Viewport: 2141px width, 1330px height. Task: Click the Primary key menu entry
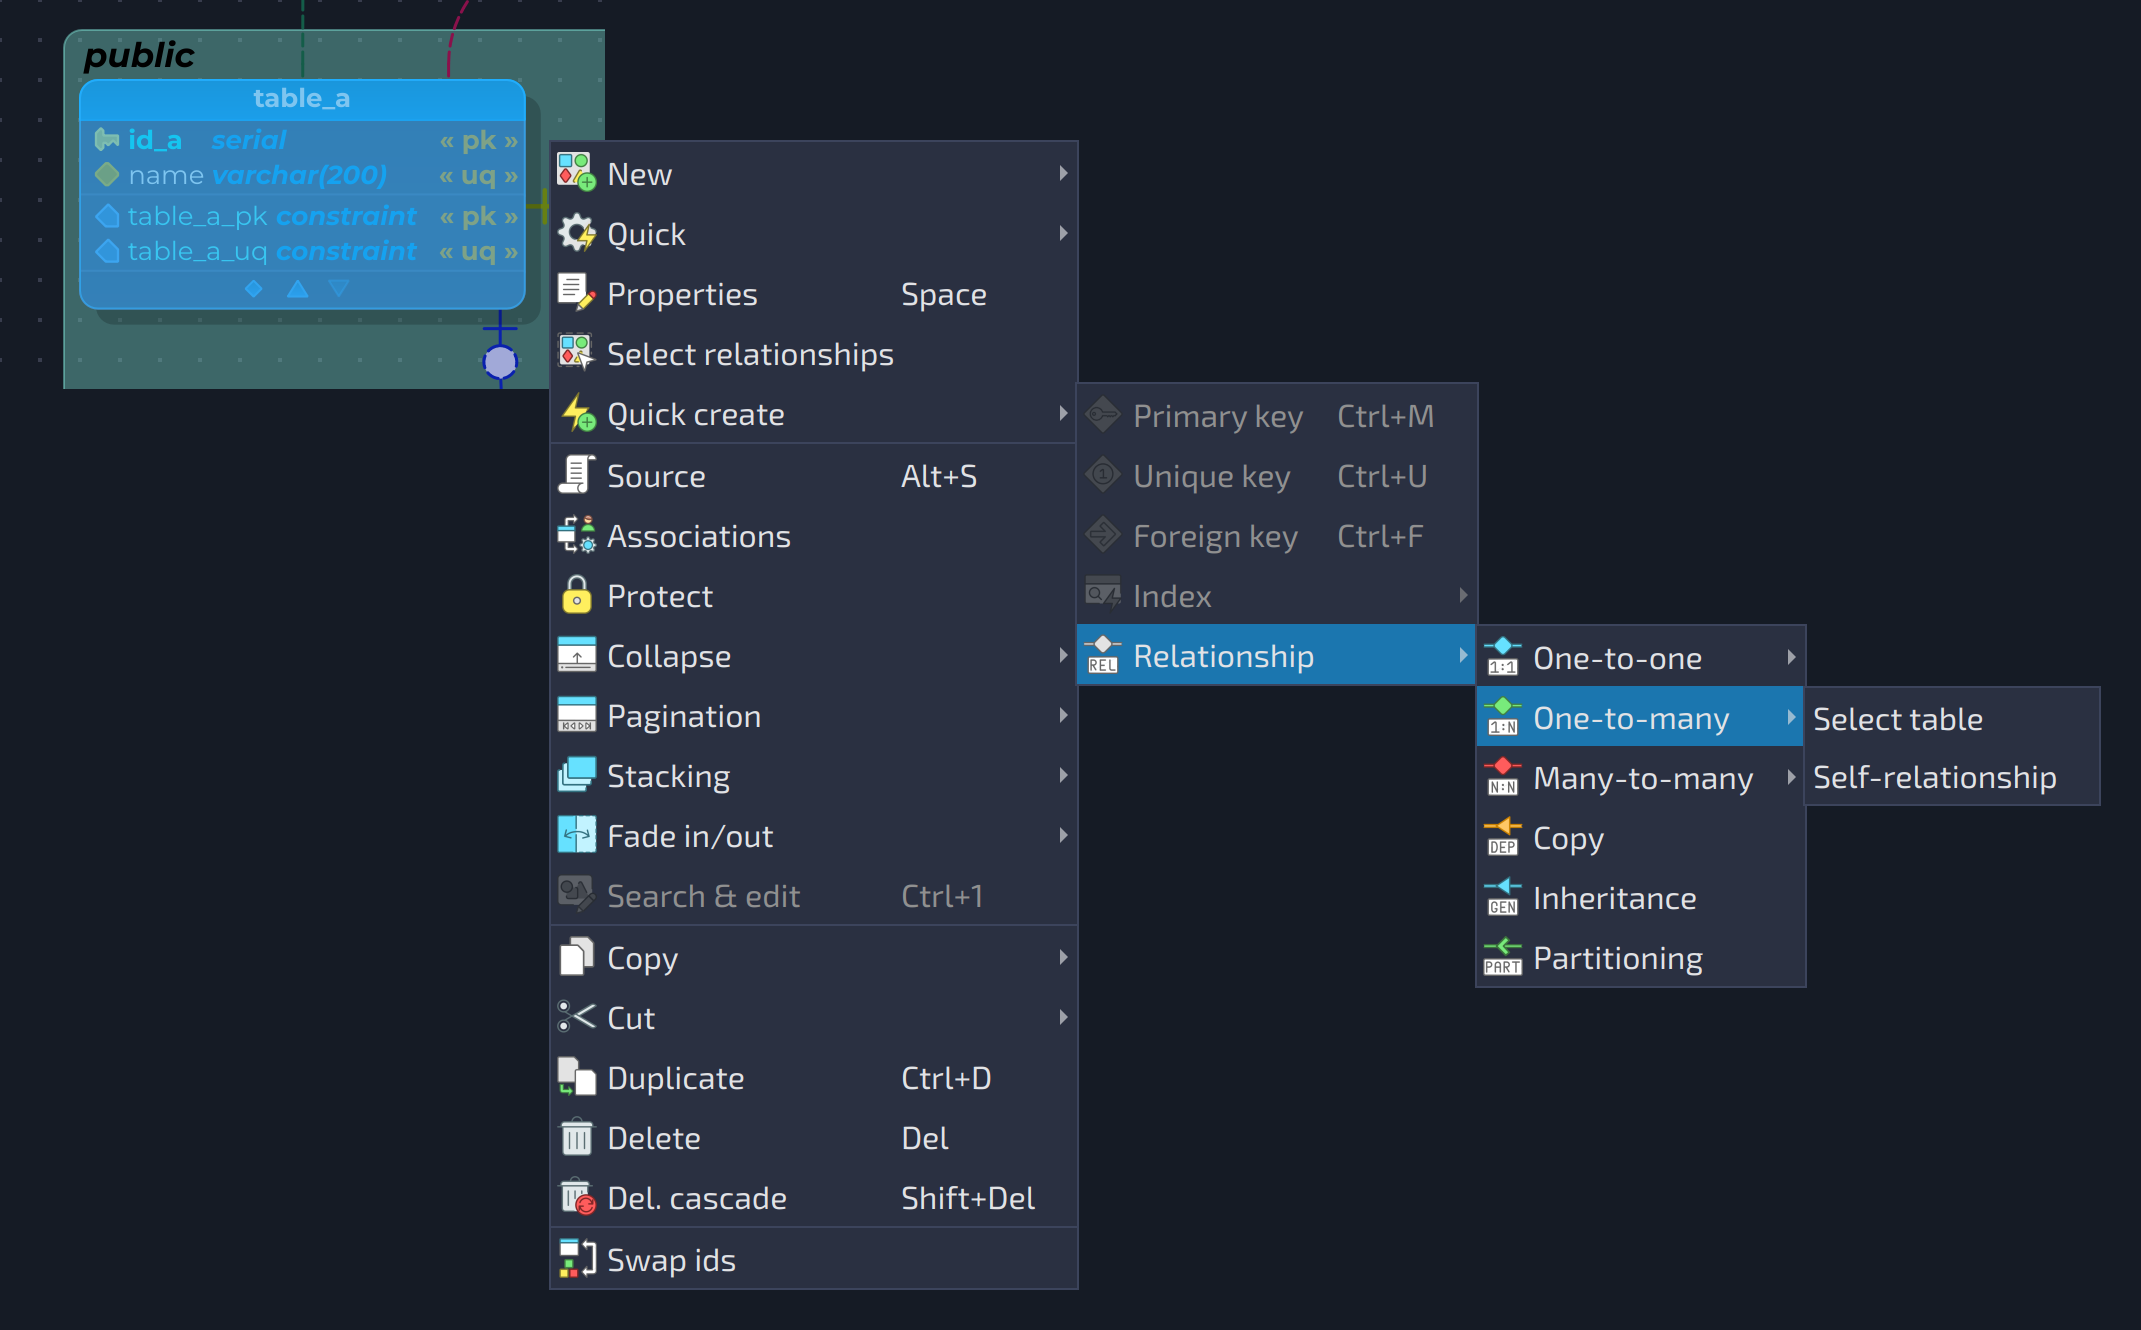[1276, 415]
